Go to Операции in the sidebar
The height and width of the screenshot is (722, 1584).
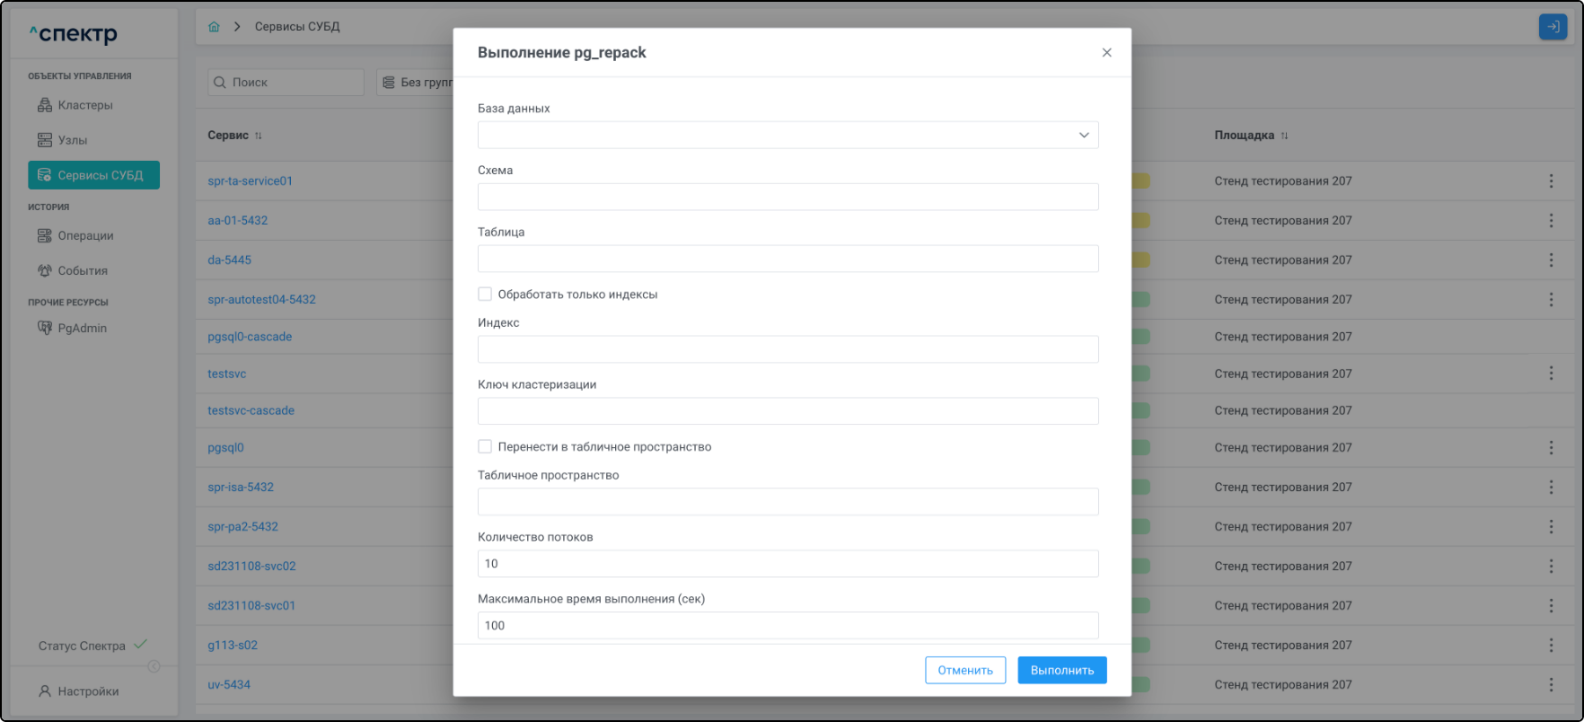pyautogui.click(x=85, y=236)
